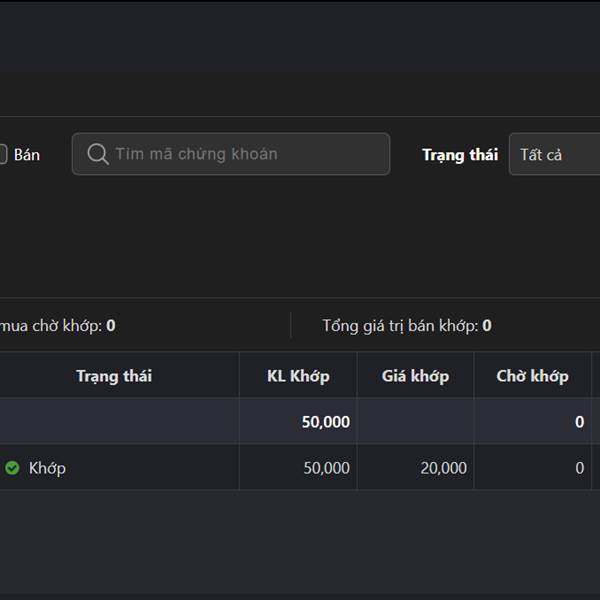Click the empty Giá khớp summary cell
The height and width of the screenshot is (600, 600).
click(415, 421)
